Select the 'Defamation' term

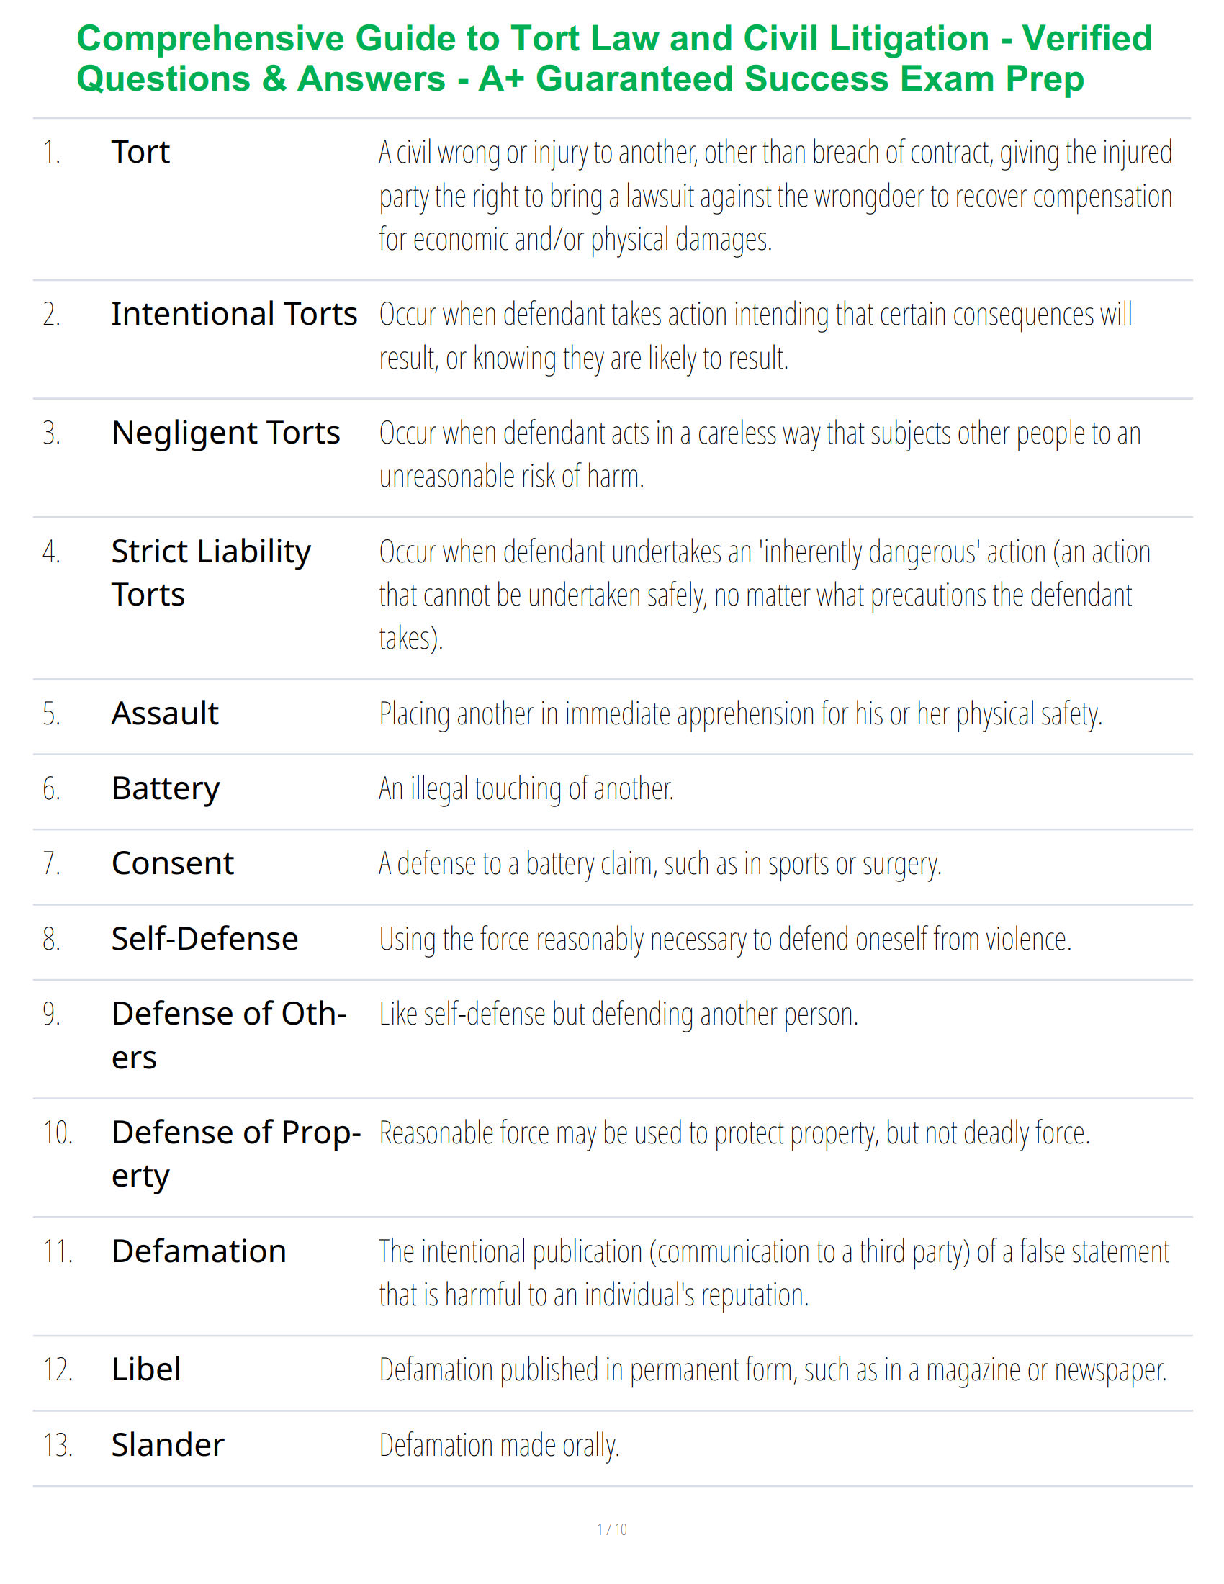tap(199, 1251)
